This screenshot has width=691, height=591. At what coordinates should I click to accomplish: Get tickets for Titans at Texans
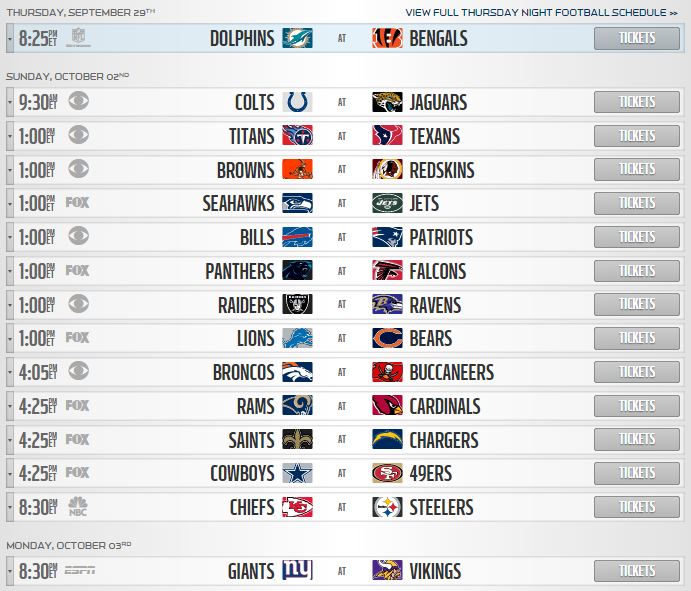637,136
